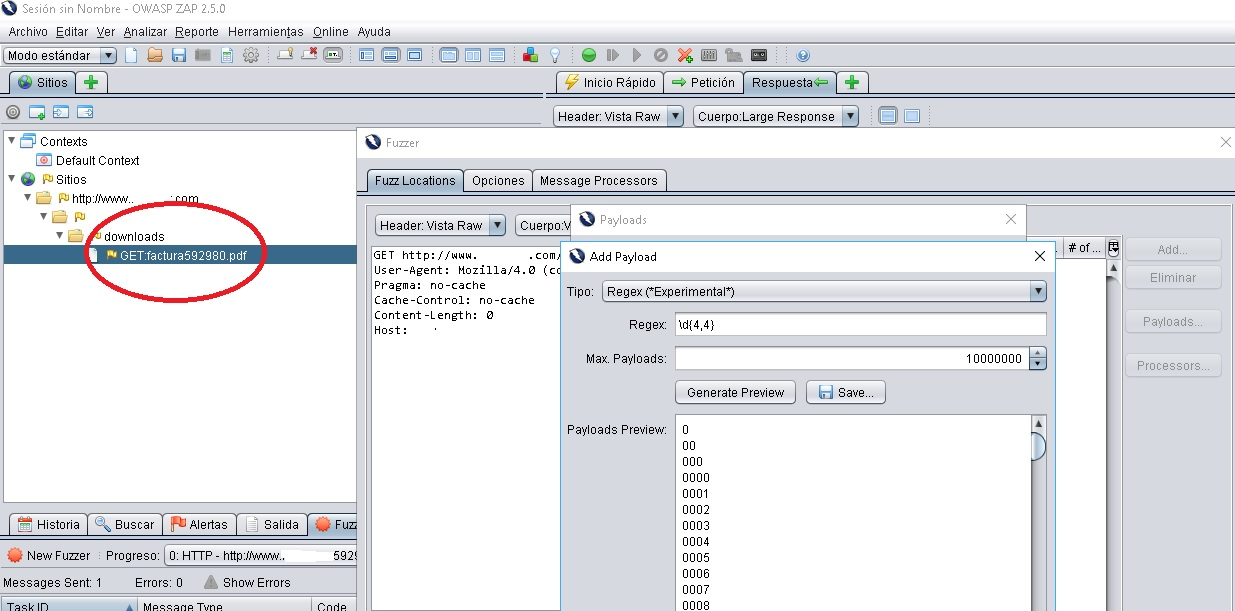
Task: Increase Max. Payloads with the up stepper
Action: pyautogui.click(x=1038, y=353)
